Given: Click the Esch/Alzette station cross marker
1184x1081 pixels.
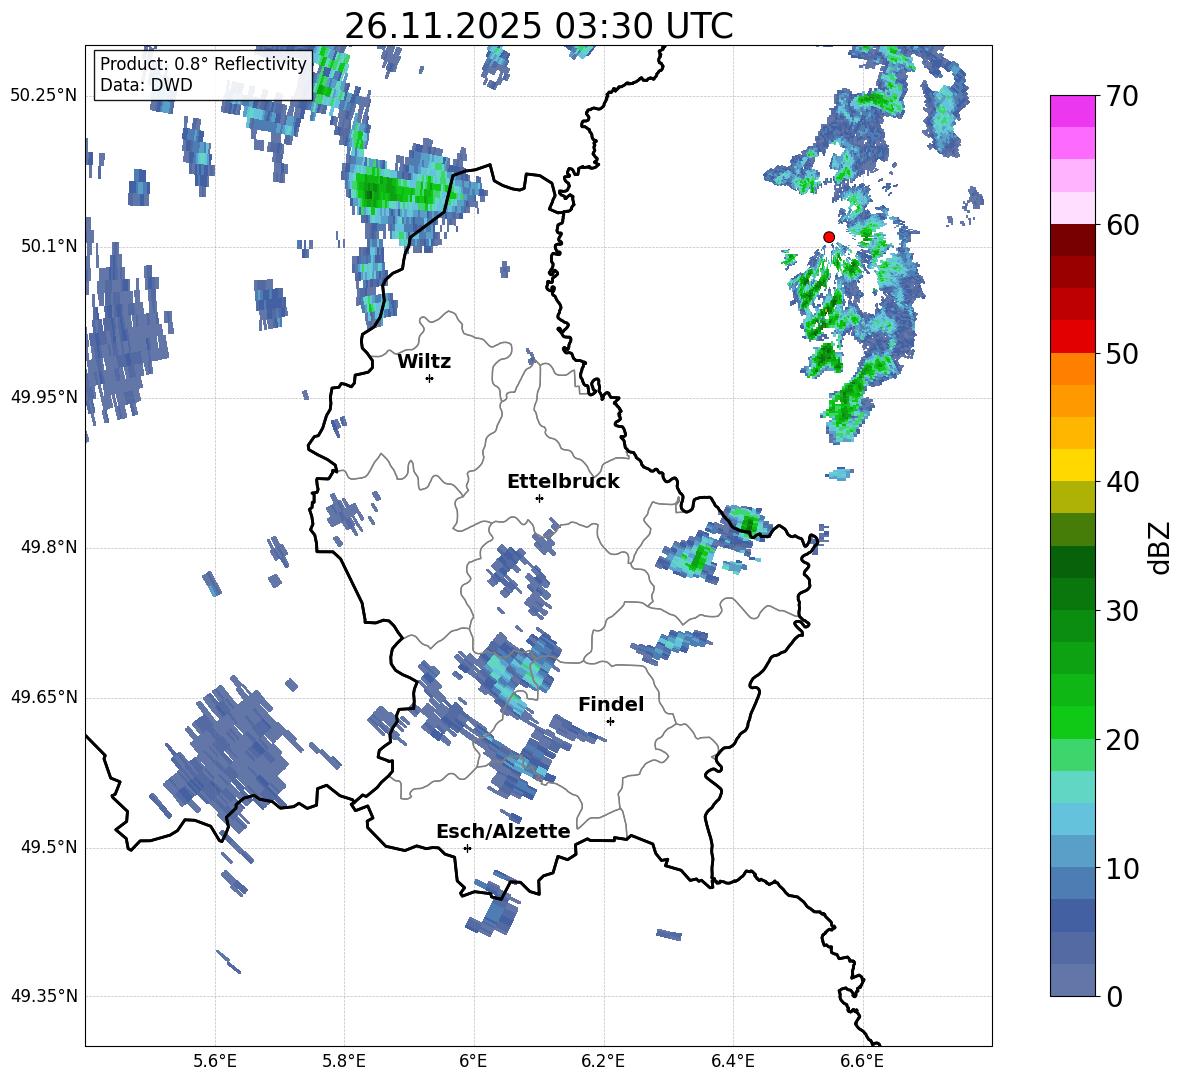Looking at the screenshot, I should point(467,848).
